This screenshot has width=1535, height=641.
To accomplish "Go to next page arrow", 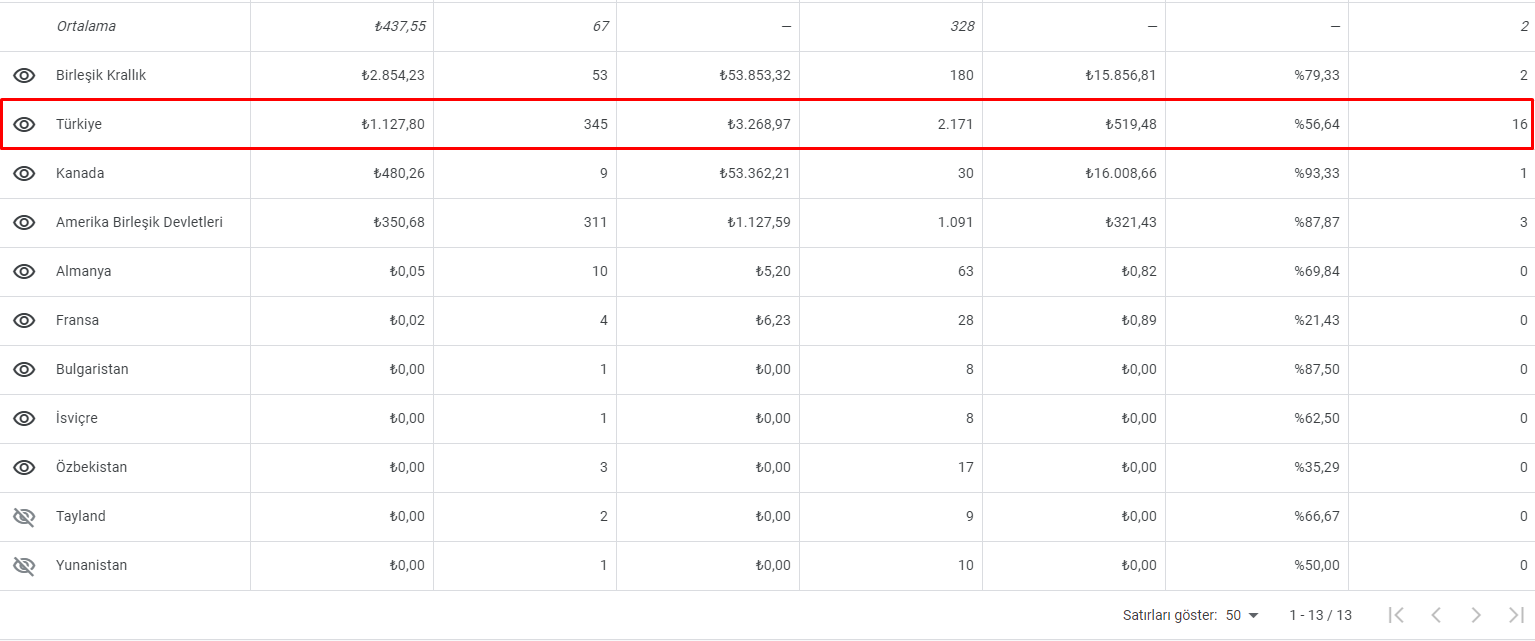I will [1476, 615].
